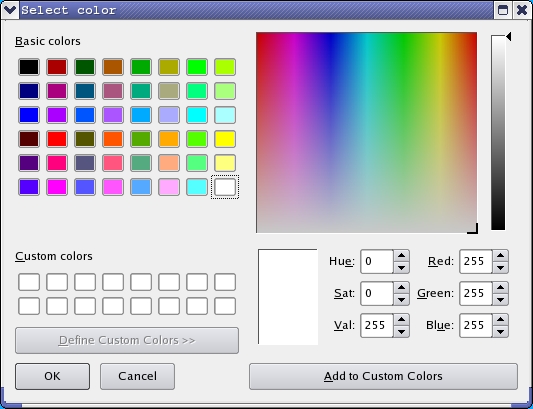This screenshot has height=409, width=533.
Task: Confirm with the OK button
Action: pyautogui.click(x=52, y=376)
